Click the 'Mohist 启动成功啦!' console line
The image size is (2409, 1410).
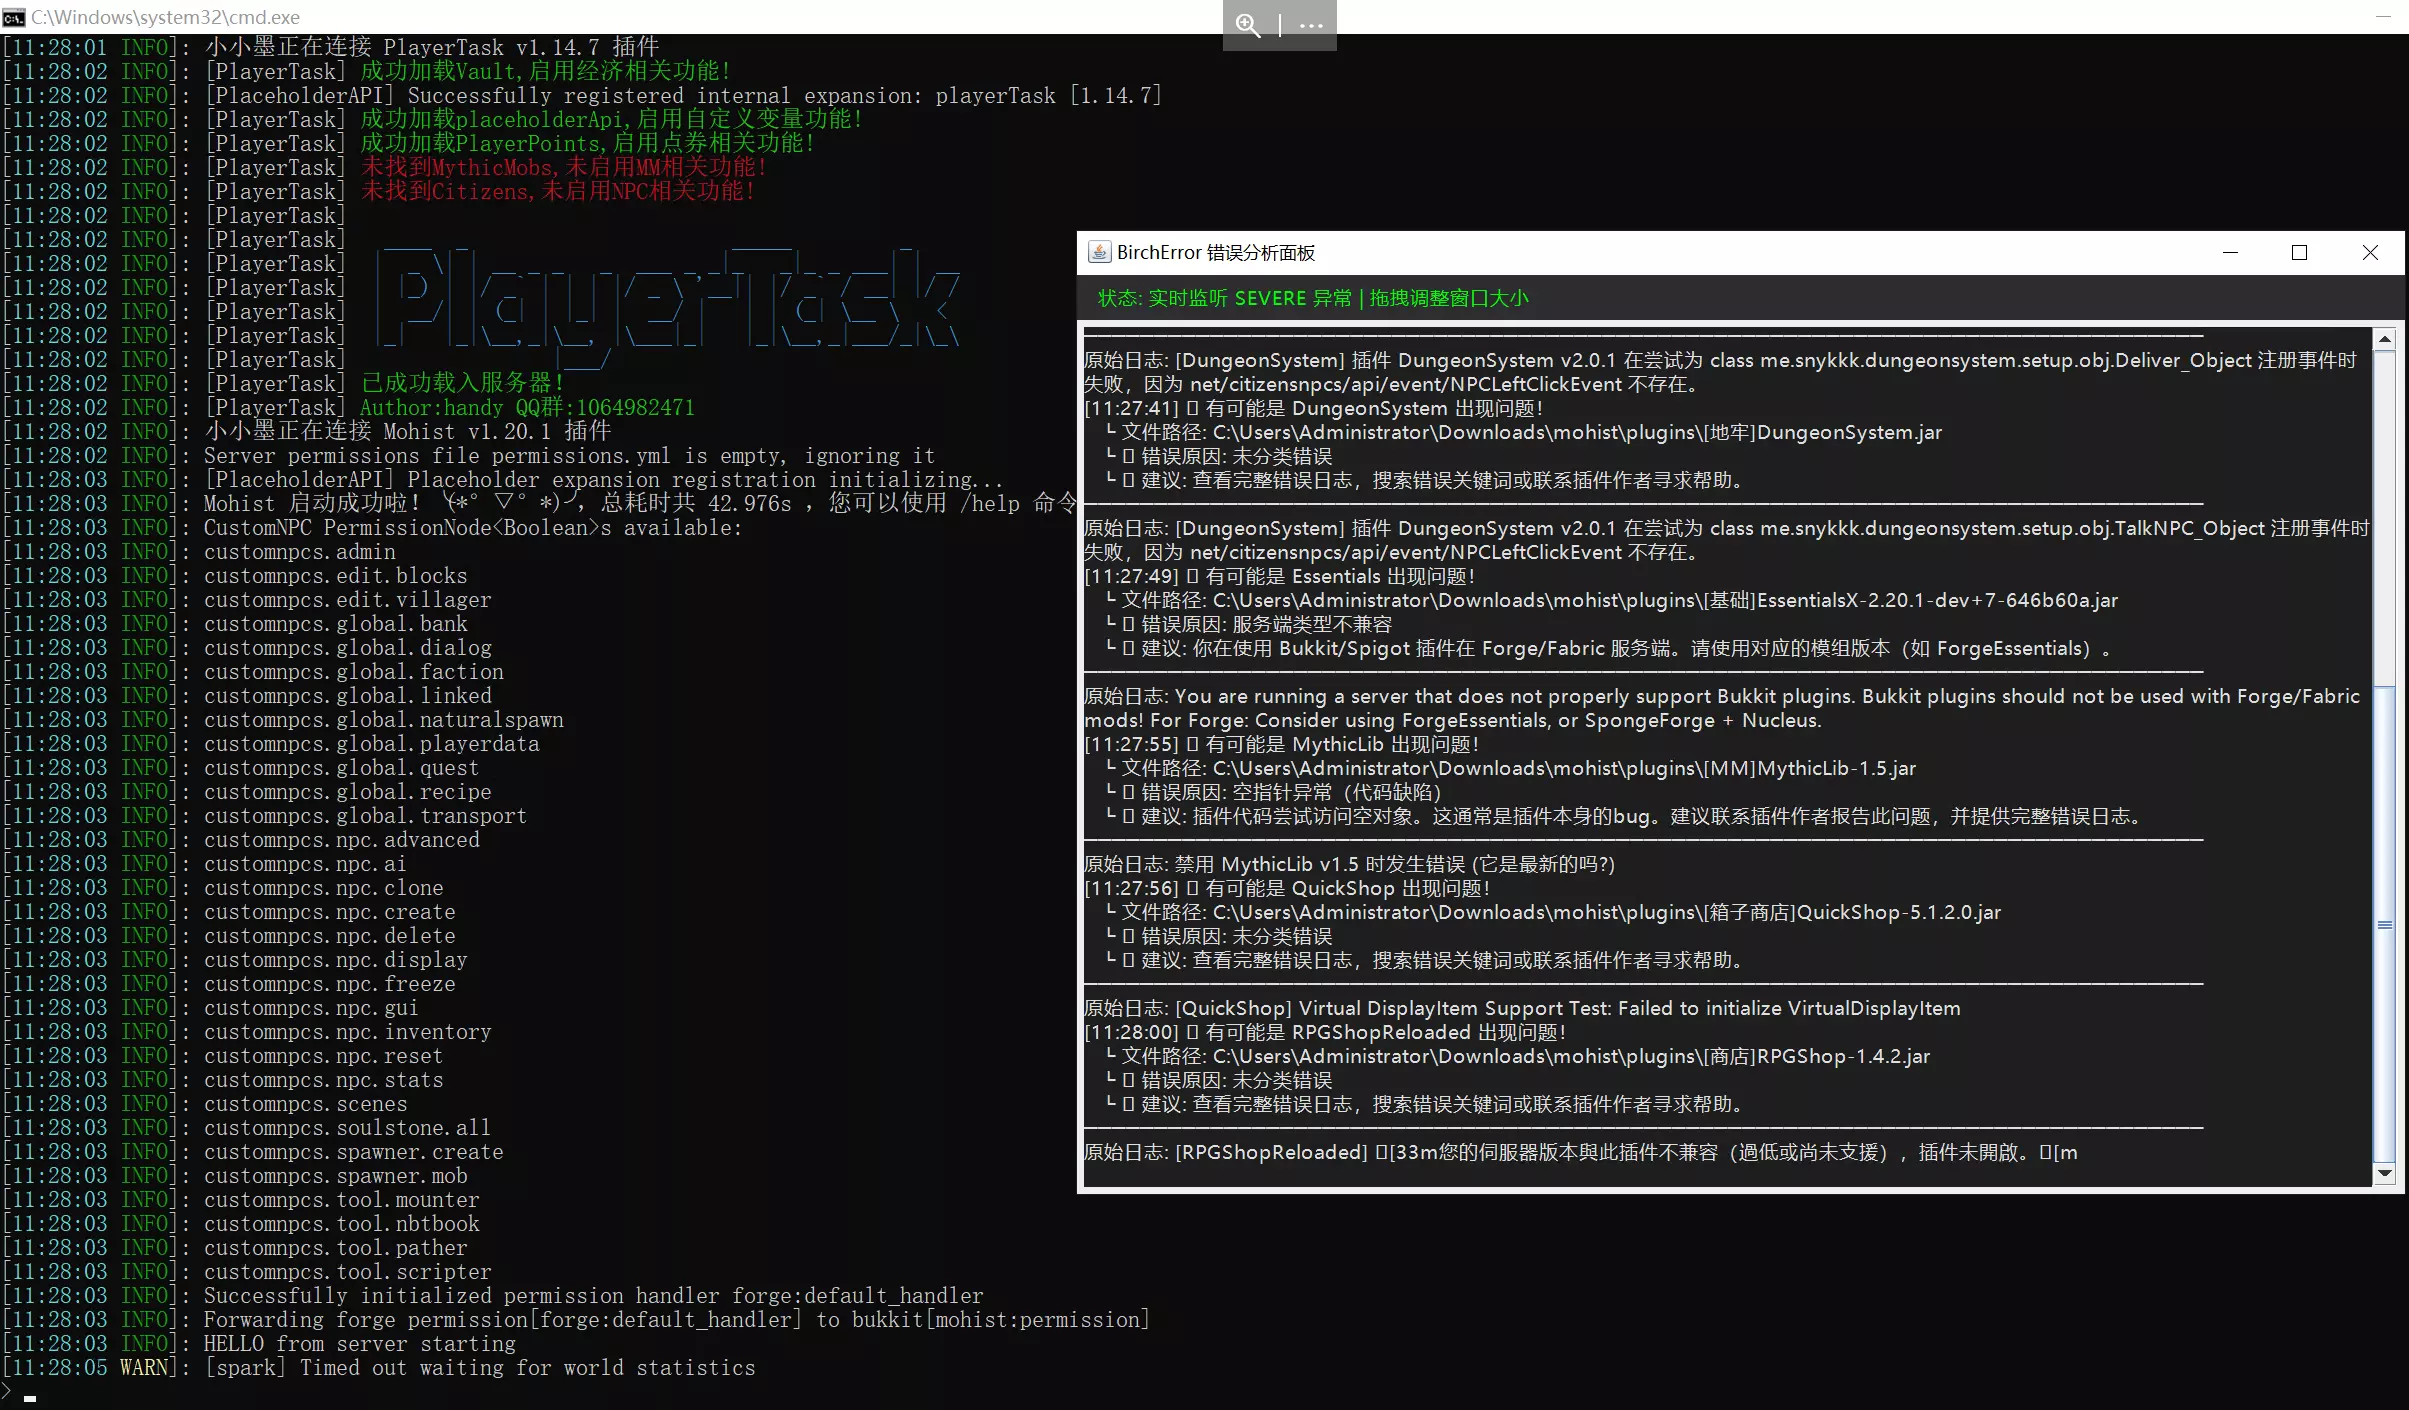click(x=540, y=503)
